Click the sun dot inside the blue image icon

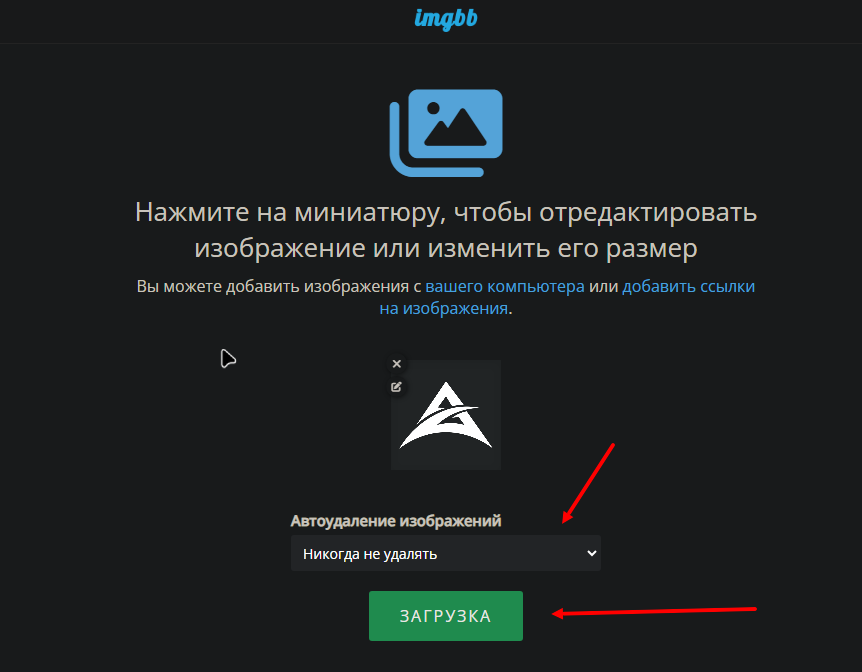click(433, 108)
